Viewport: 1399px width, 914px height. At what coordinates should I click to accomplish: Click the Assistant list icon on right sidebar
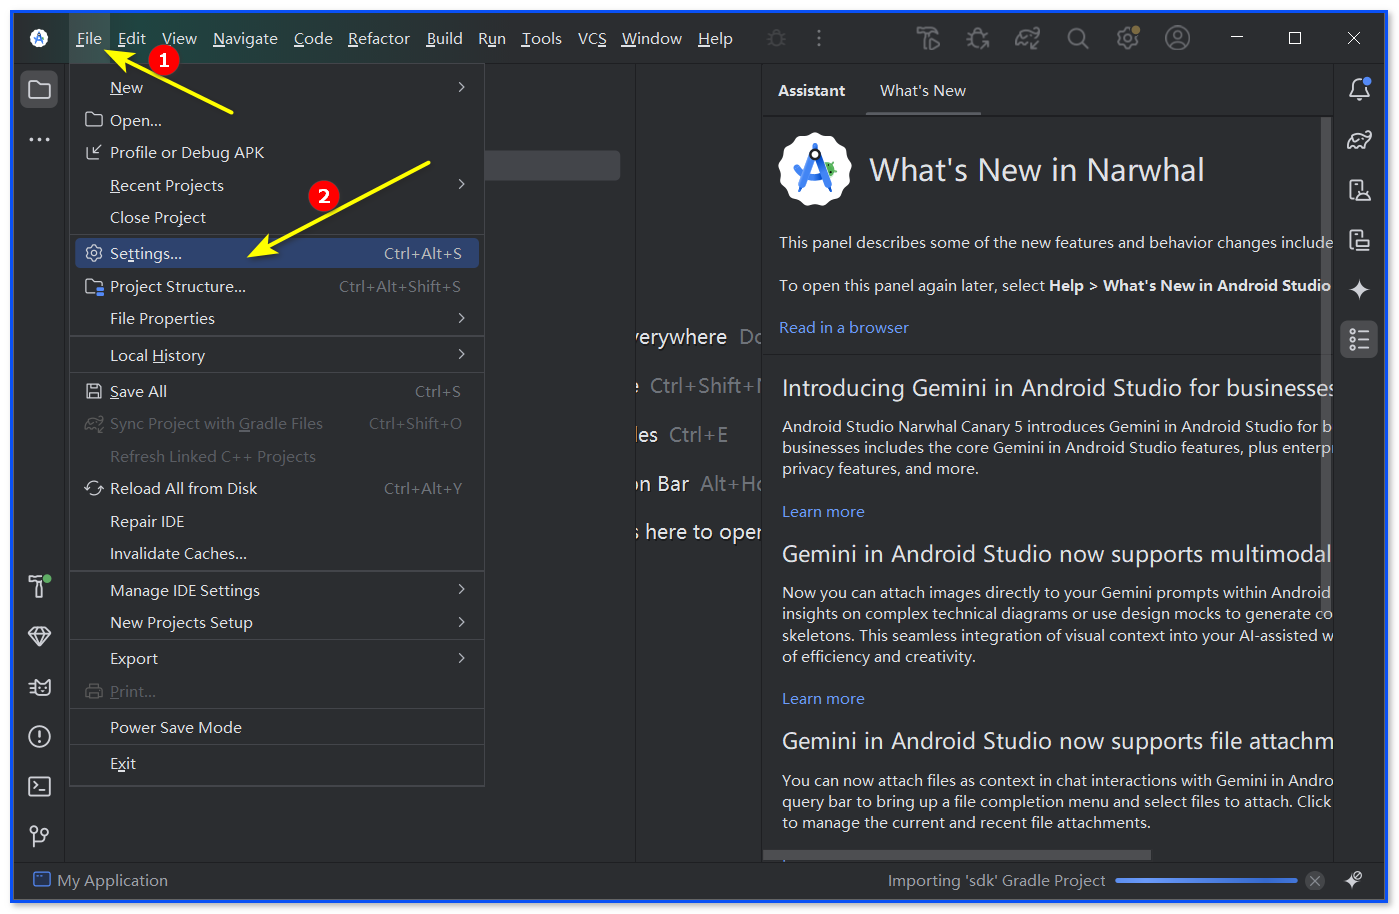[1359, 340]
